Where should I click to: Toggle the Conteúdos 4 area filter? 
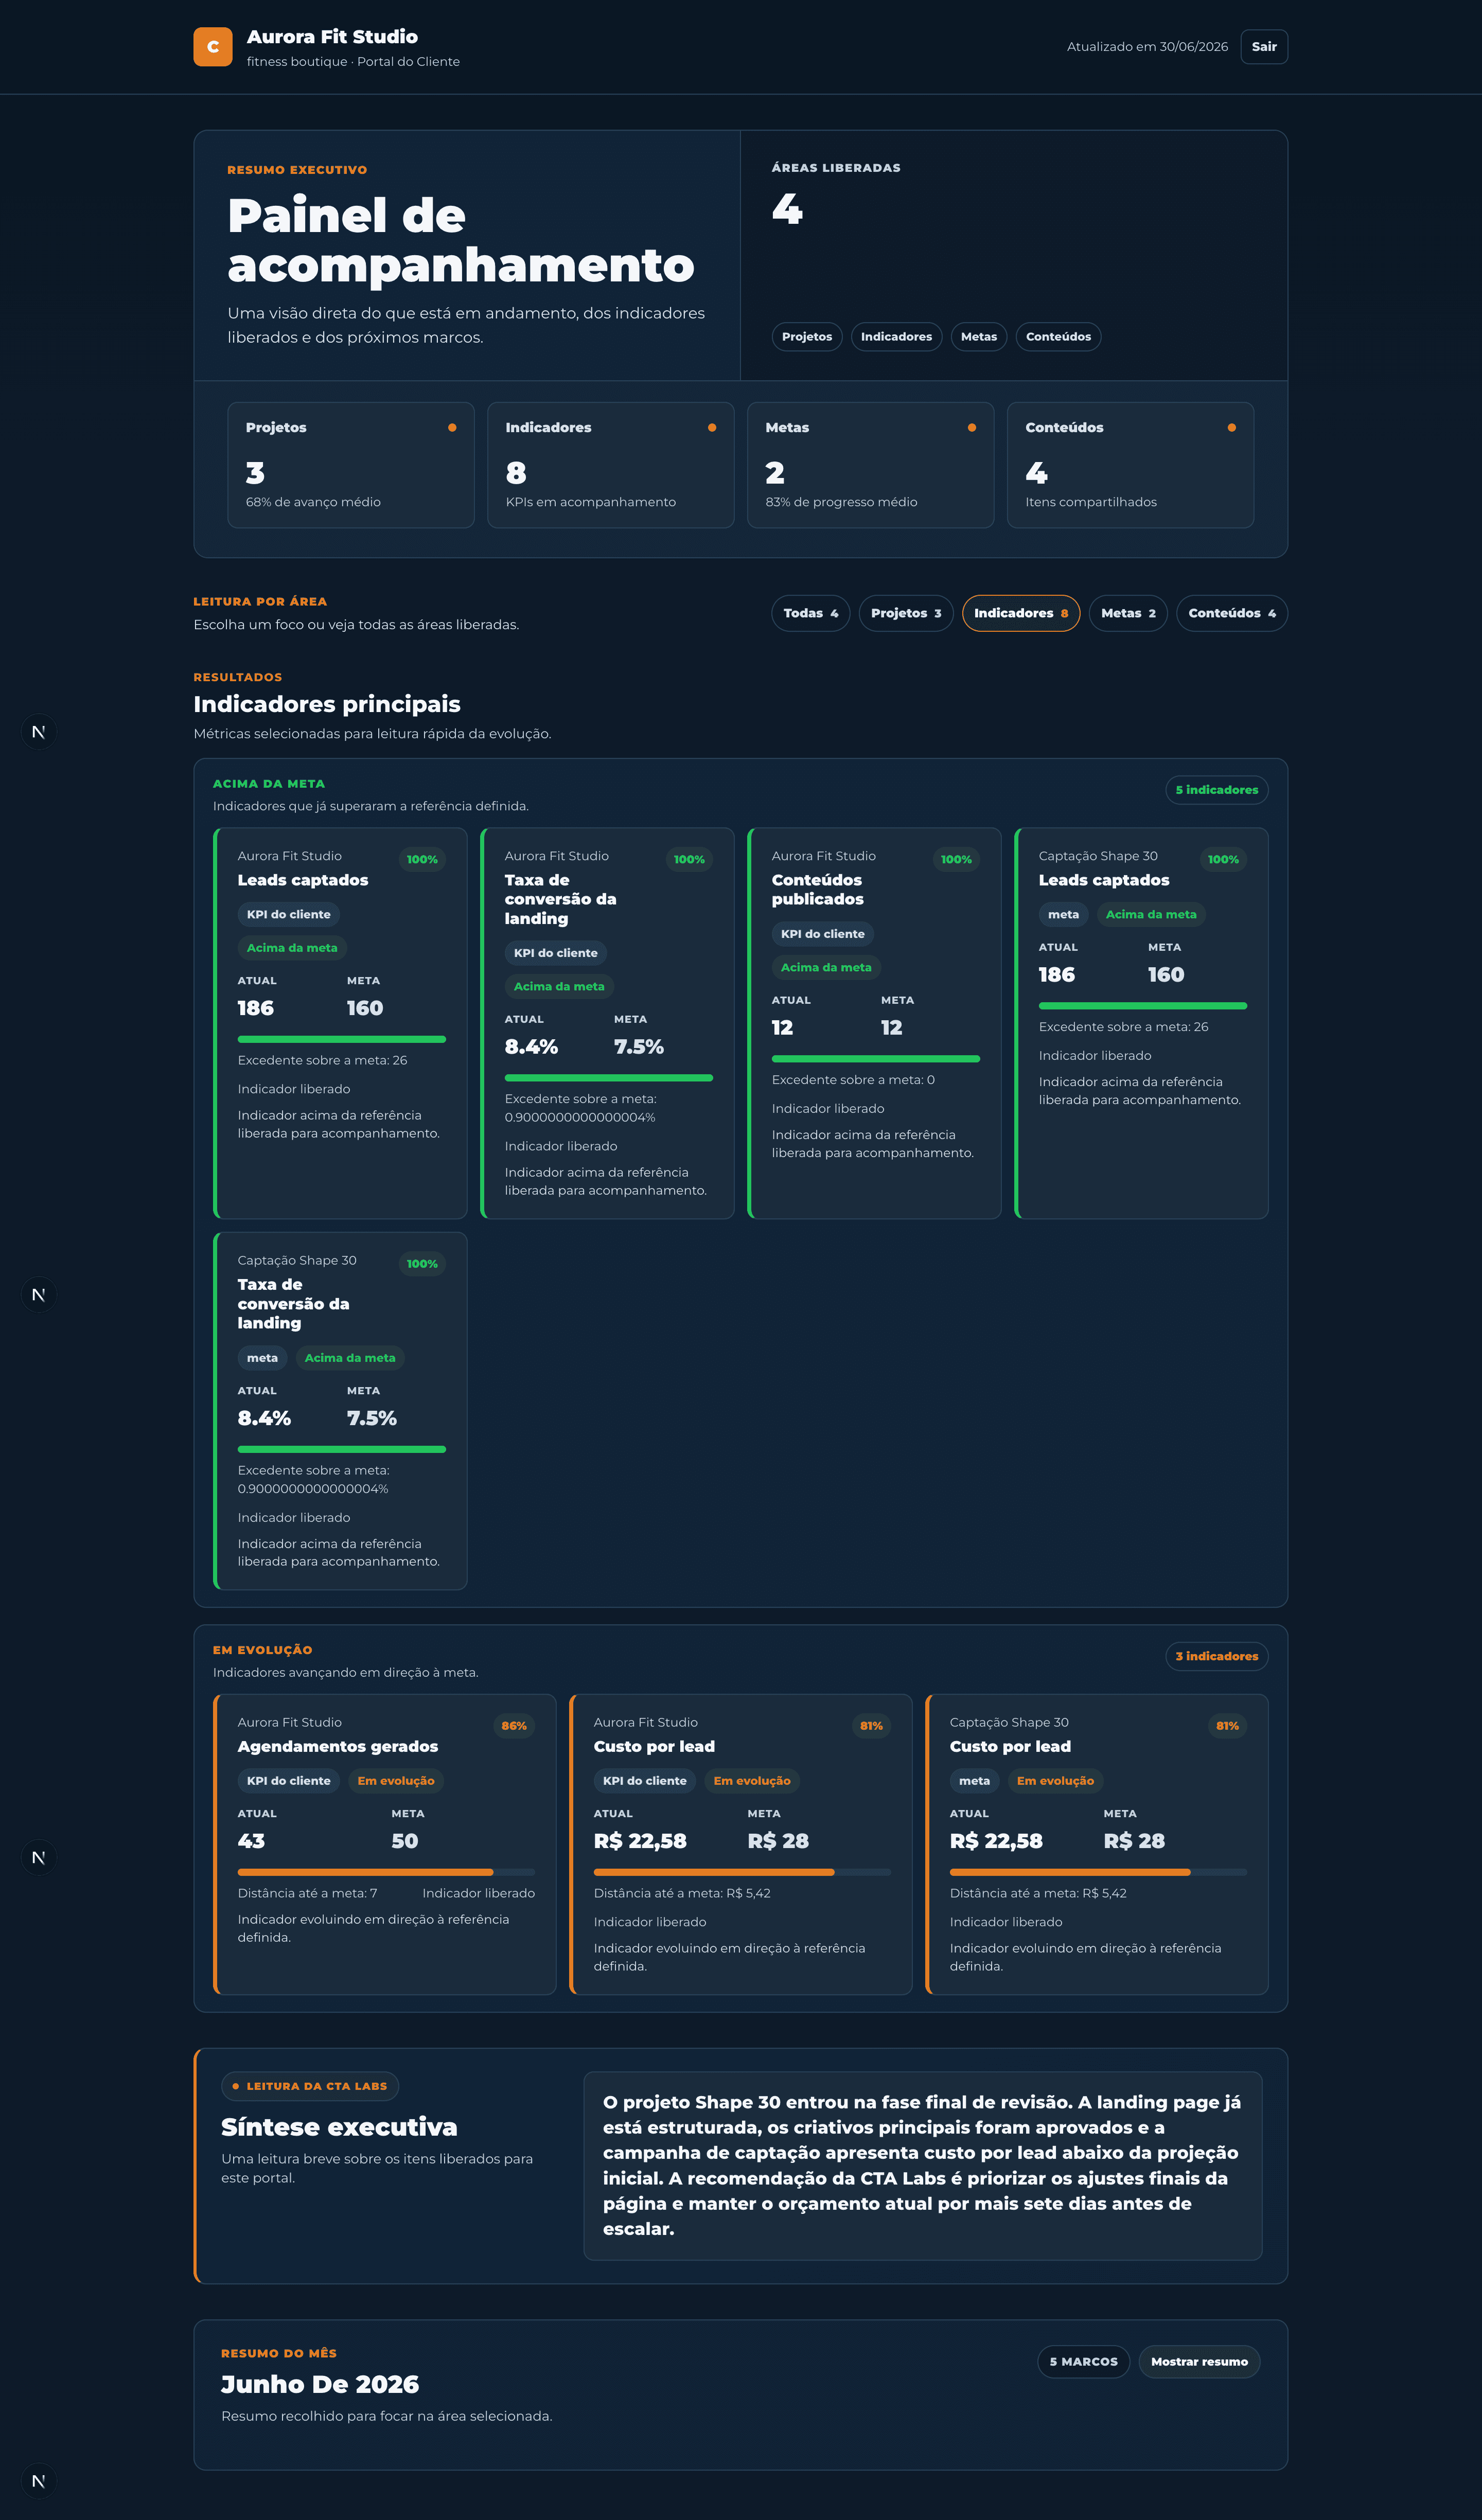[1231, 613]
